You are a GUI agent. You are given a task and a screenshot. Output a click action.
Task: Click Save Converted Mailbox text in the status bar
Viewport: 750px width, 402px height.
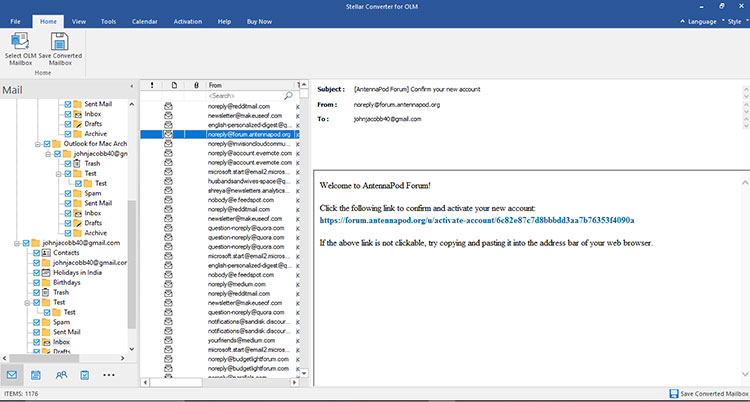click(713, 394)
